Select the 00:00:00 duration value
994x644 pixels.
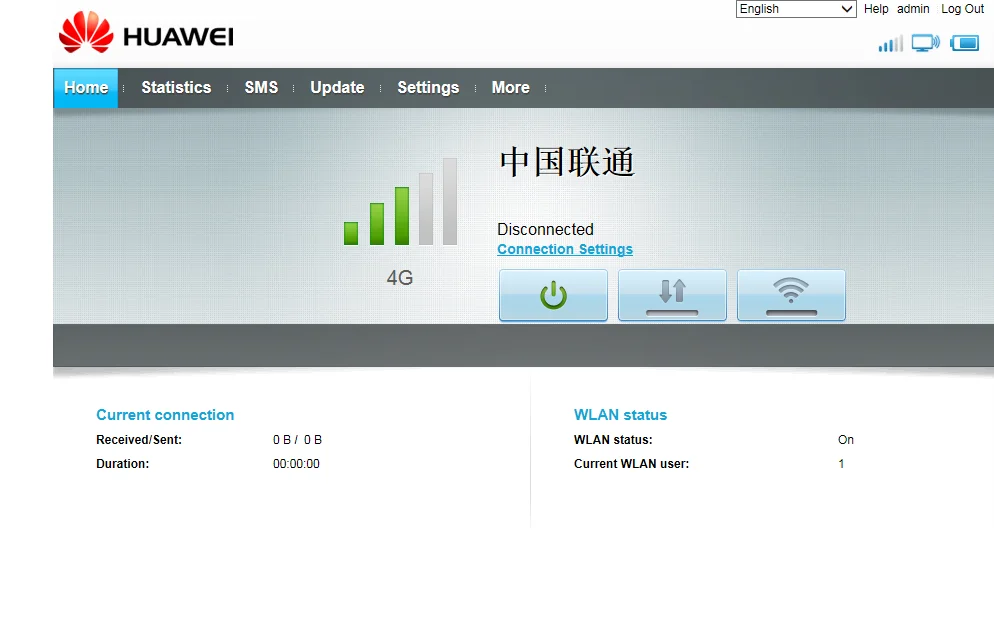[x=296, y=464]
